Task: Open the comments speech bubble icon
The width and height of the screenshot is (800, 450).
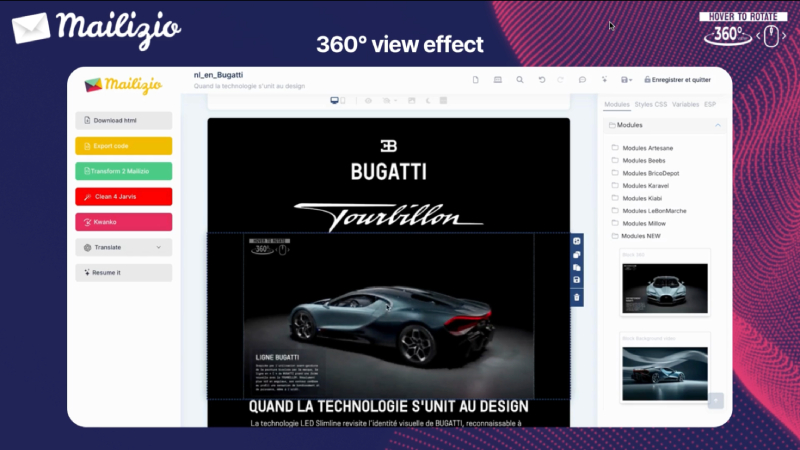Action: [x=582, y=80]
